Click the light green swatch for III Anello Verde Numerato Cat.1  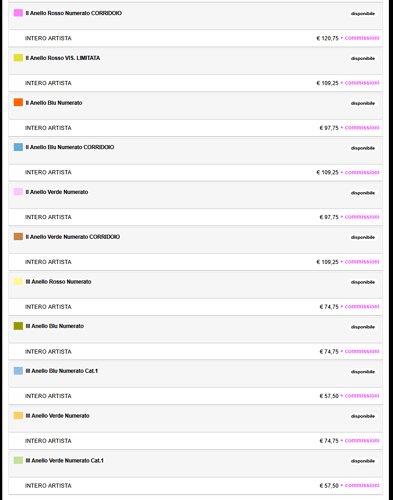pyautogui.click(x=18, y=460)
